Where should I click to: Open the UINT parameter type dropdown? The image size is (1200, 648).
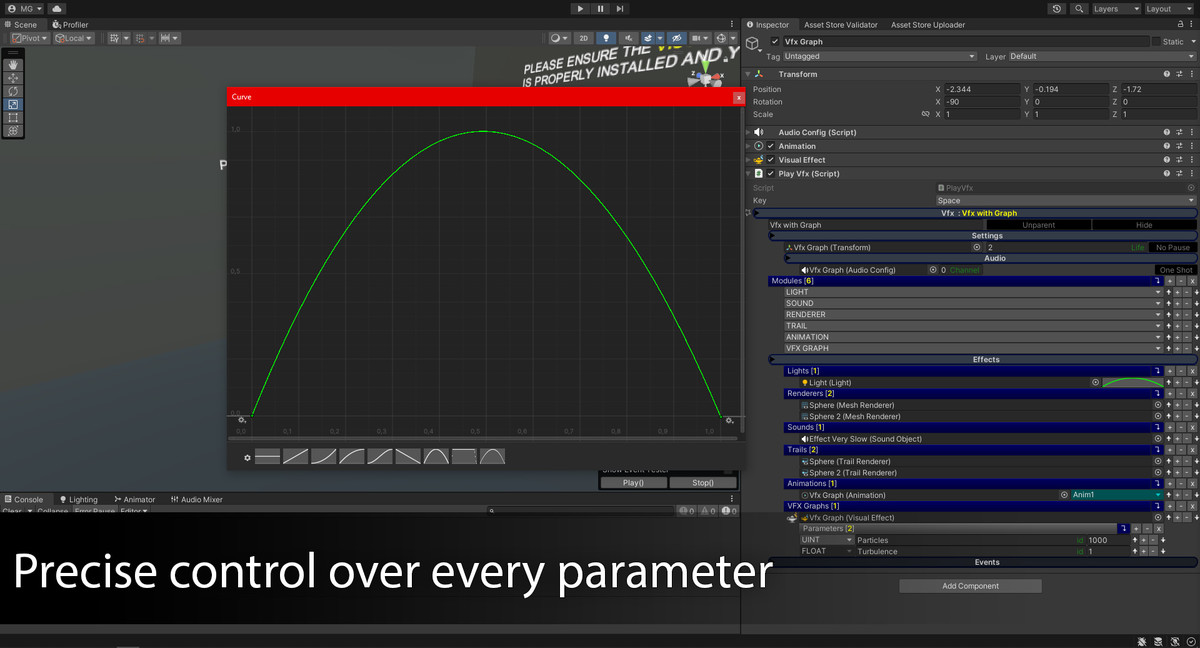(827, 540)
